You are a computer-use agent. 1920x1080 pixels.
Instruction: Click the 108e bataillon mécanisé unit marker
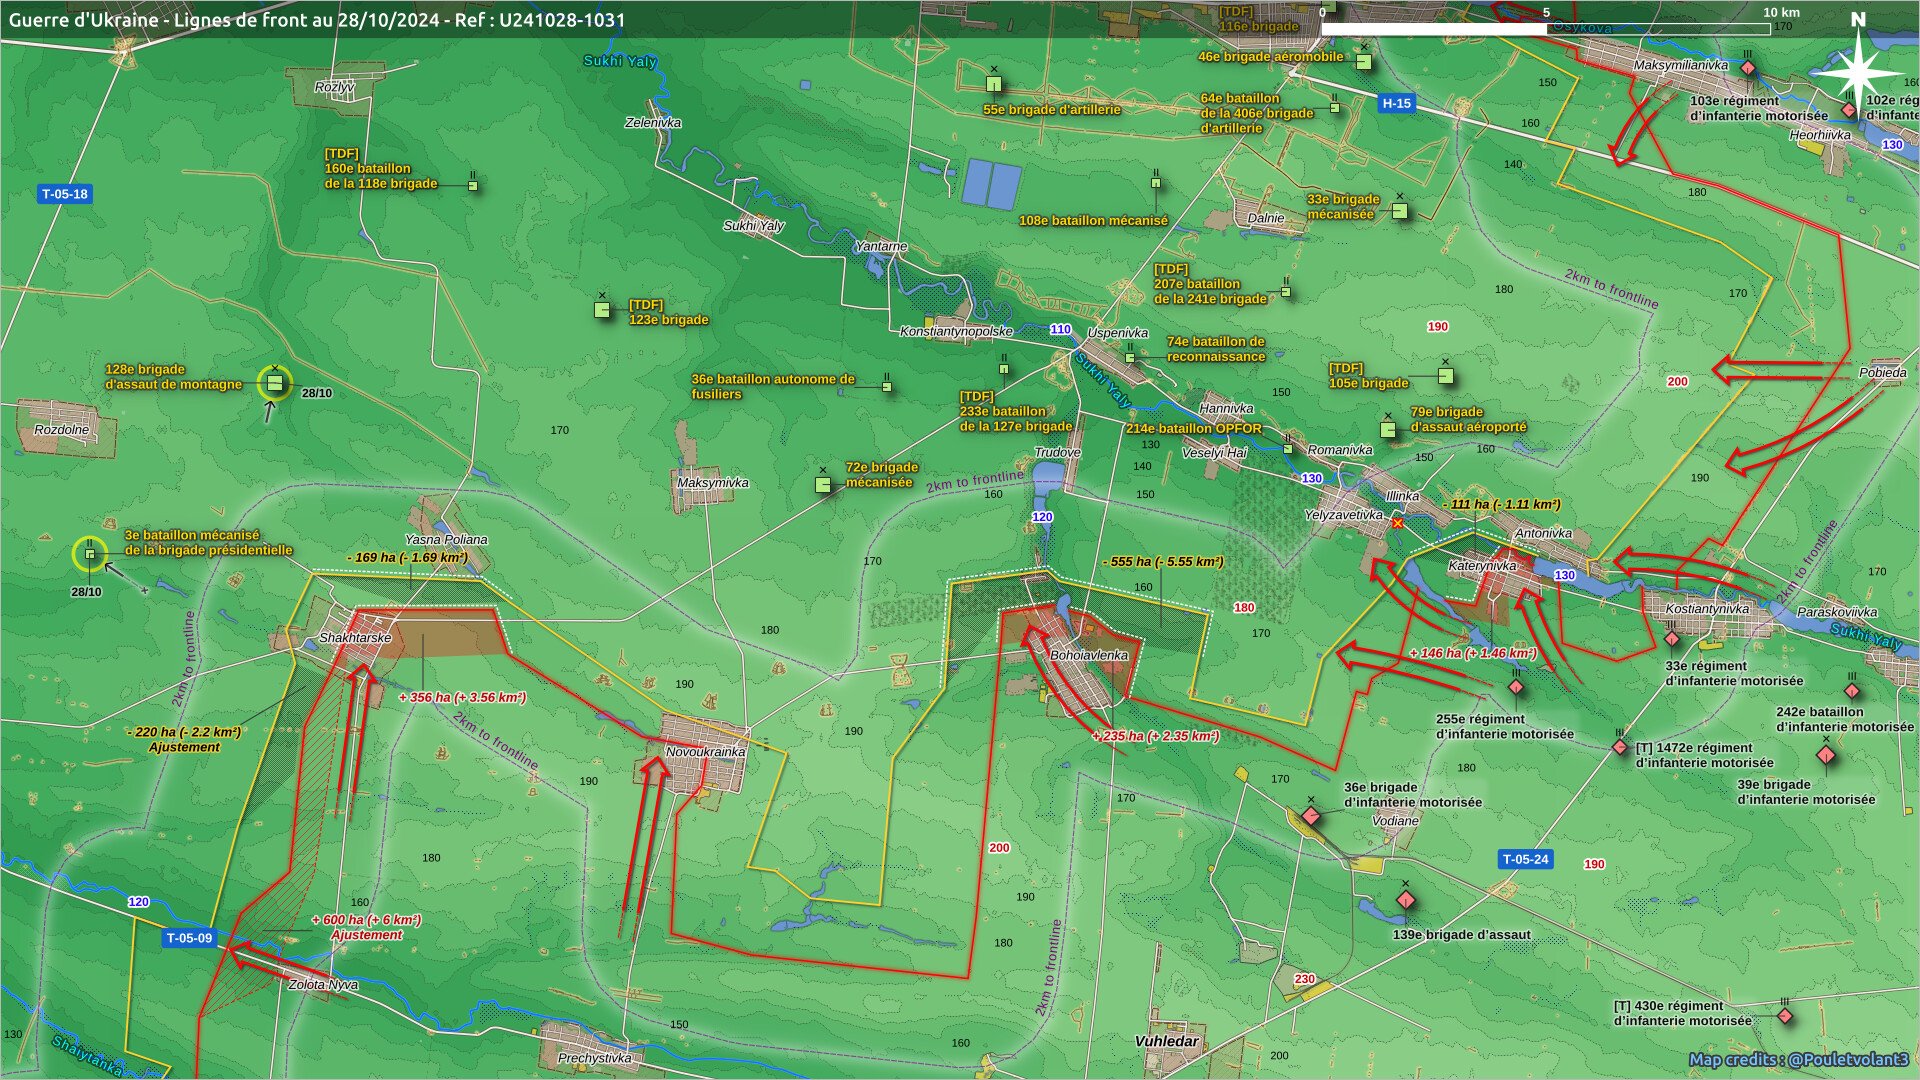(x=1156, y=183)
